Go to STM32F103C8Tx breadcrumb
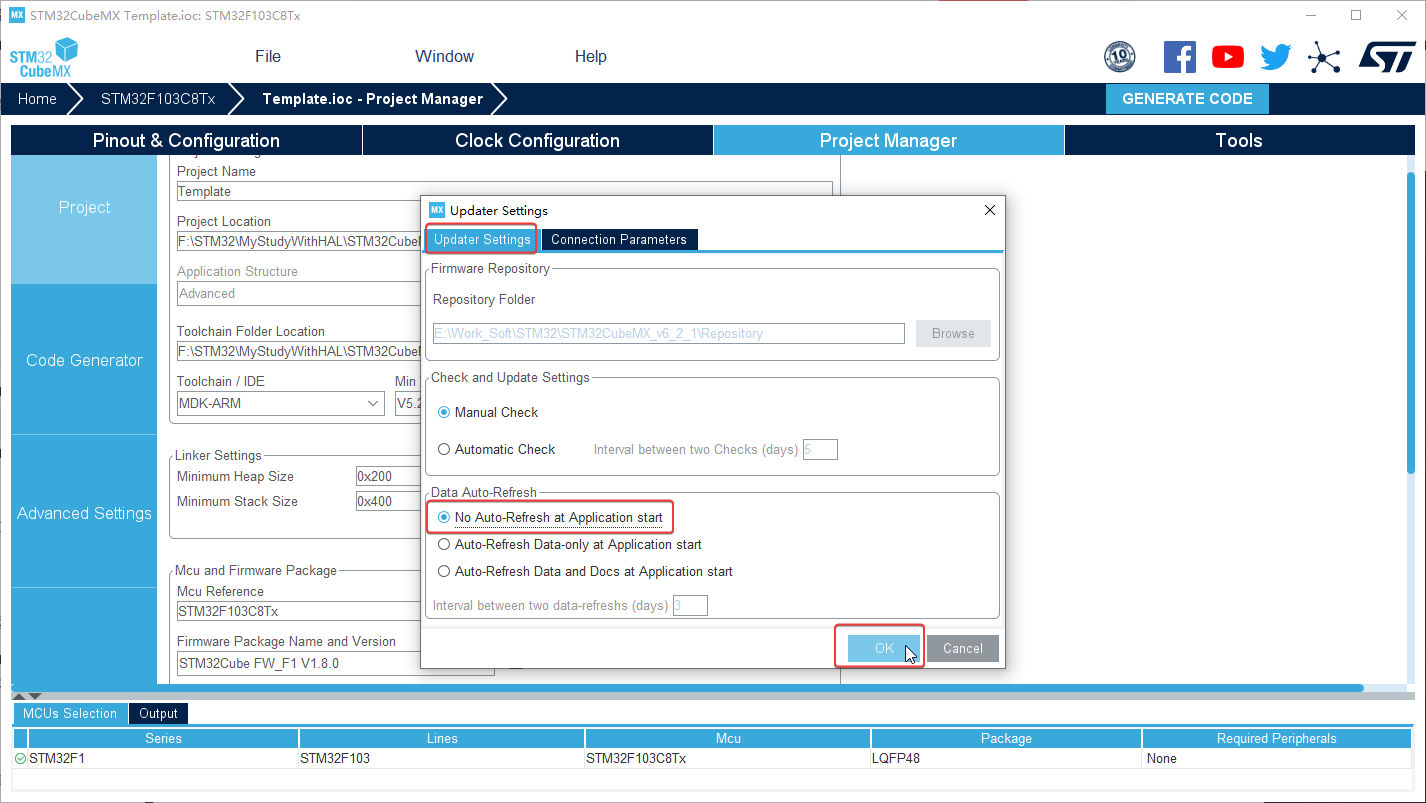This screenshot has width=1426, height=803. click(x=158, y=99)
